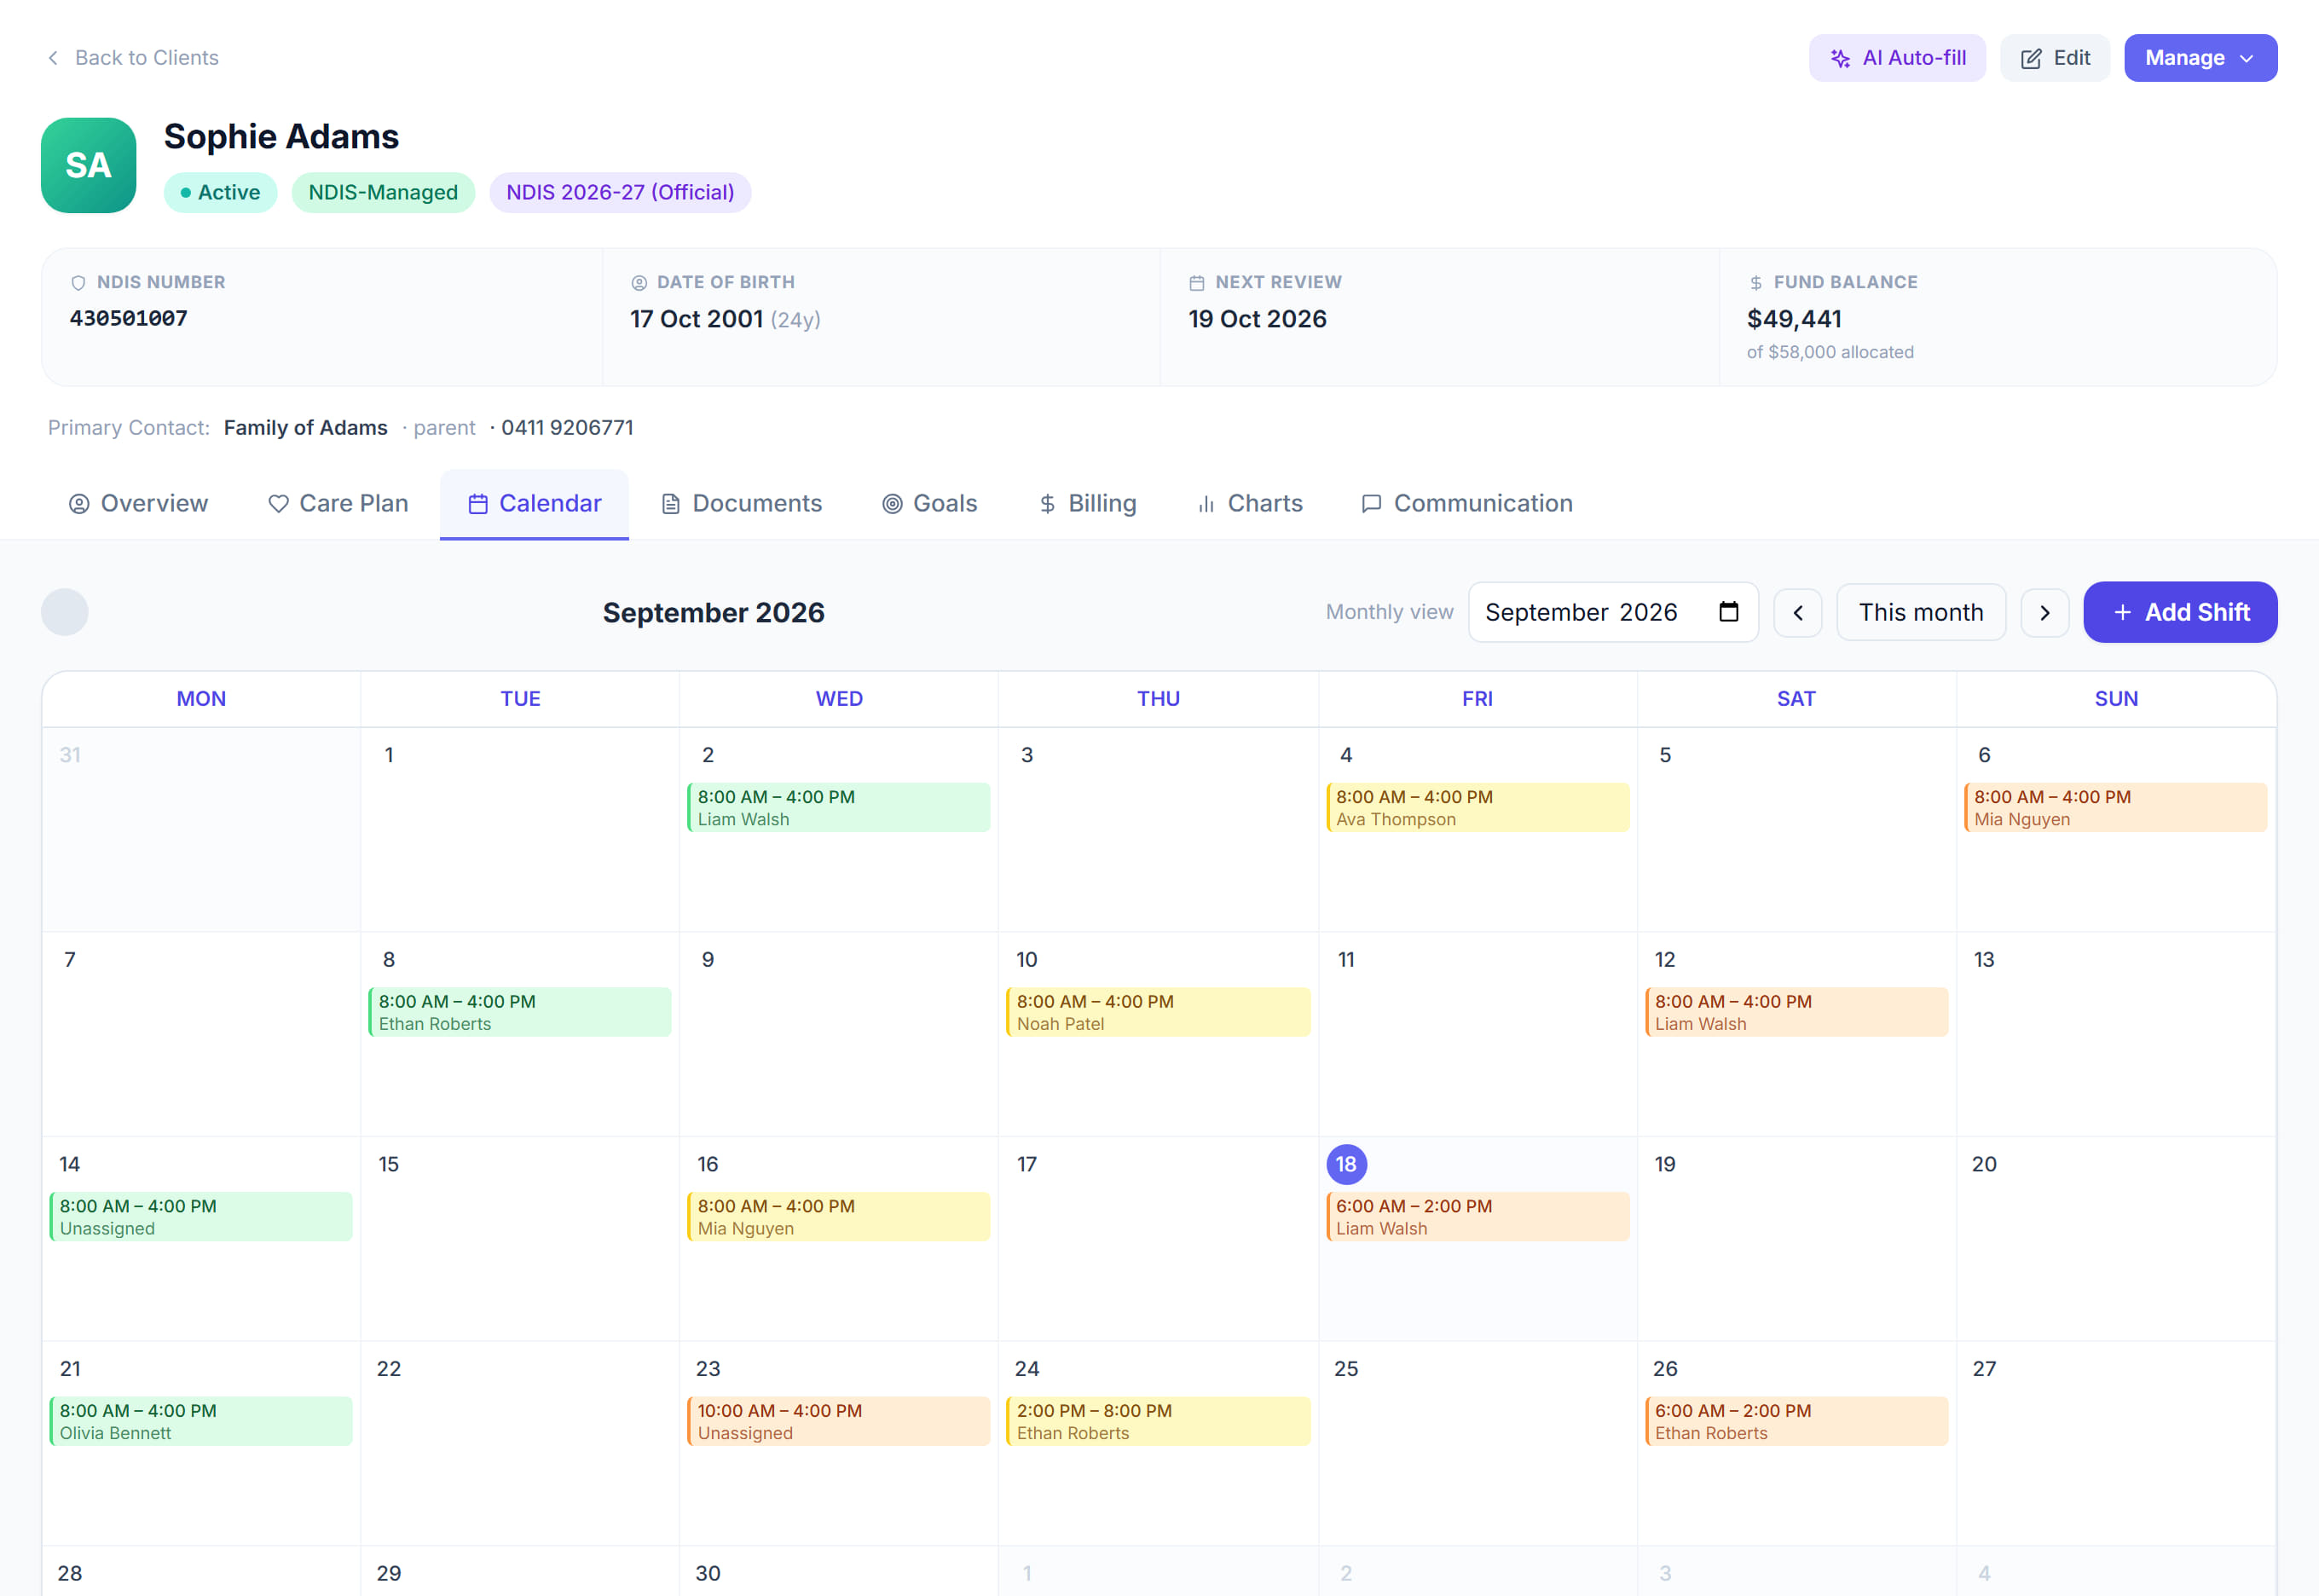The width and height of the screenshot is (2319, 1596).
Task: Open Ethan Roberts shift on September 8
Action: click(519, 1012)
